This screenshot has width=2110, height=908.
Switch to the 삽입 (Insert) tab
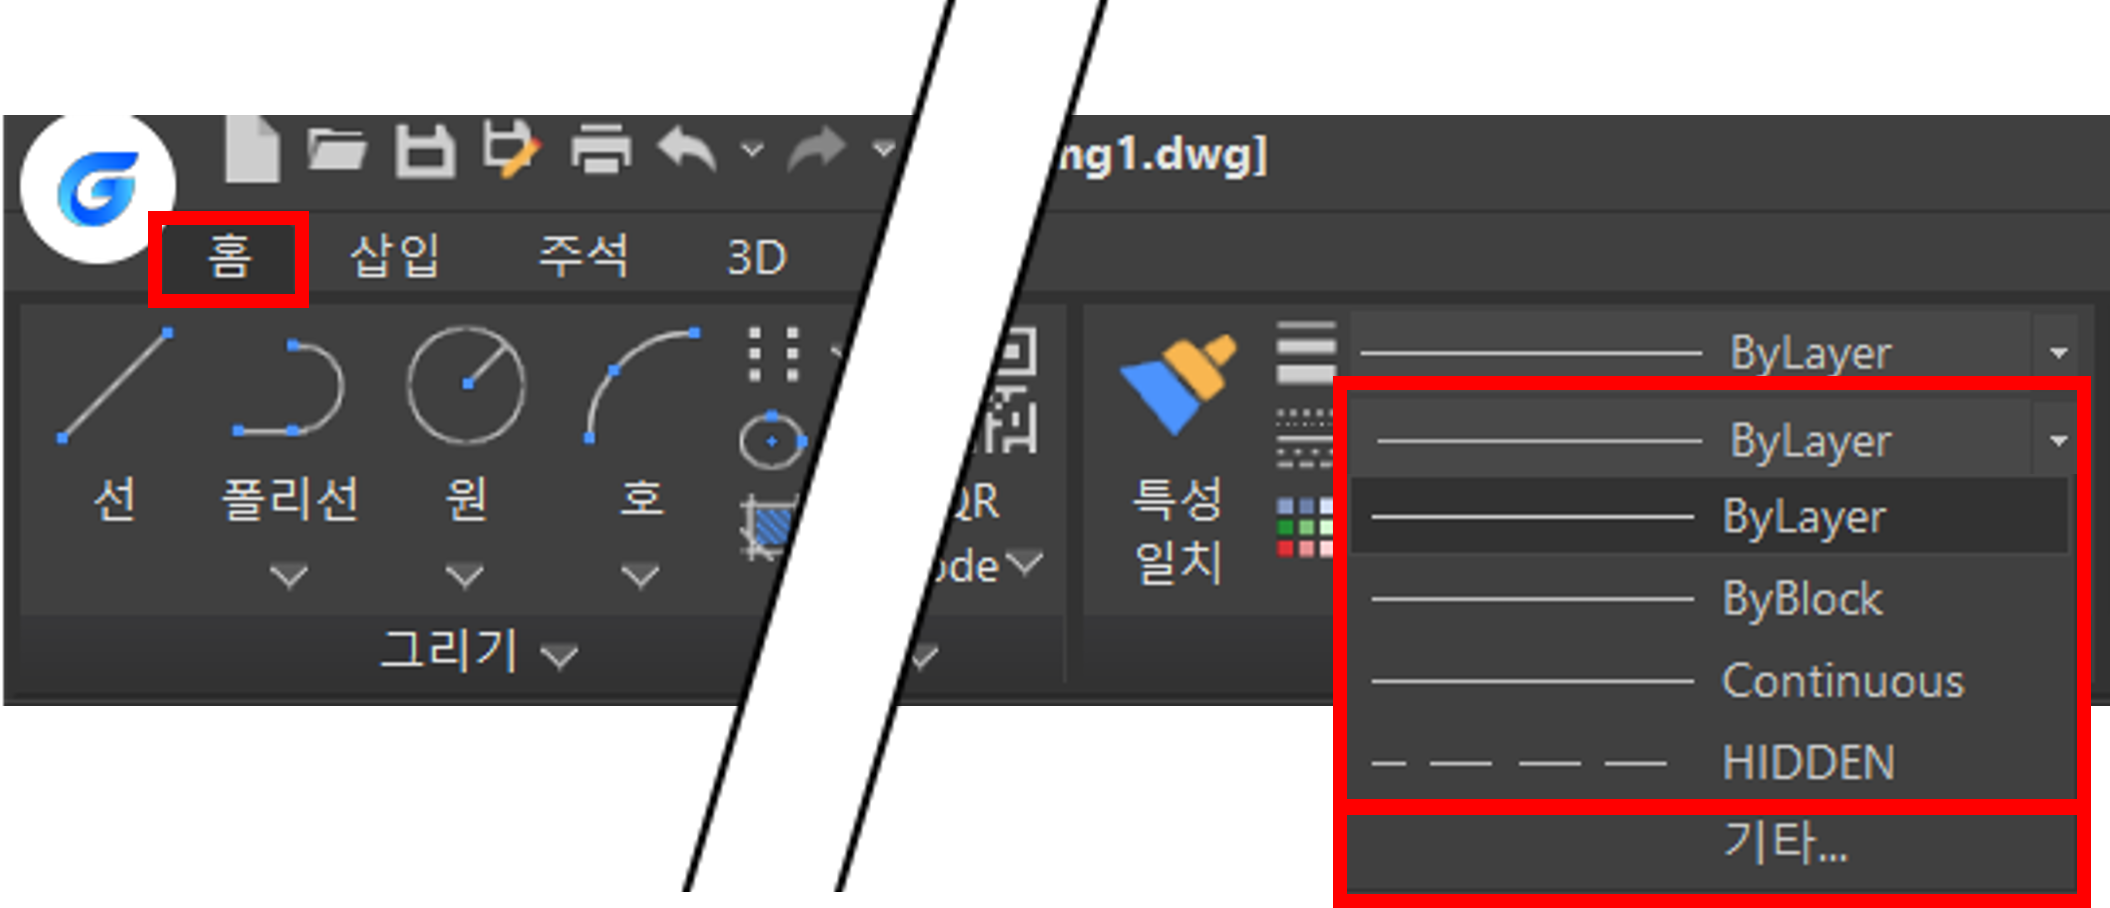(395, 257)
